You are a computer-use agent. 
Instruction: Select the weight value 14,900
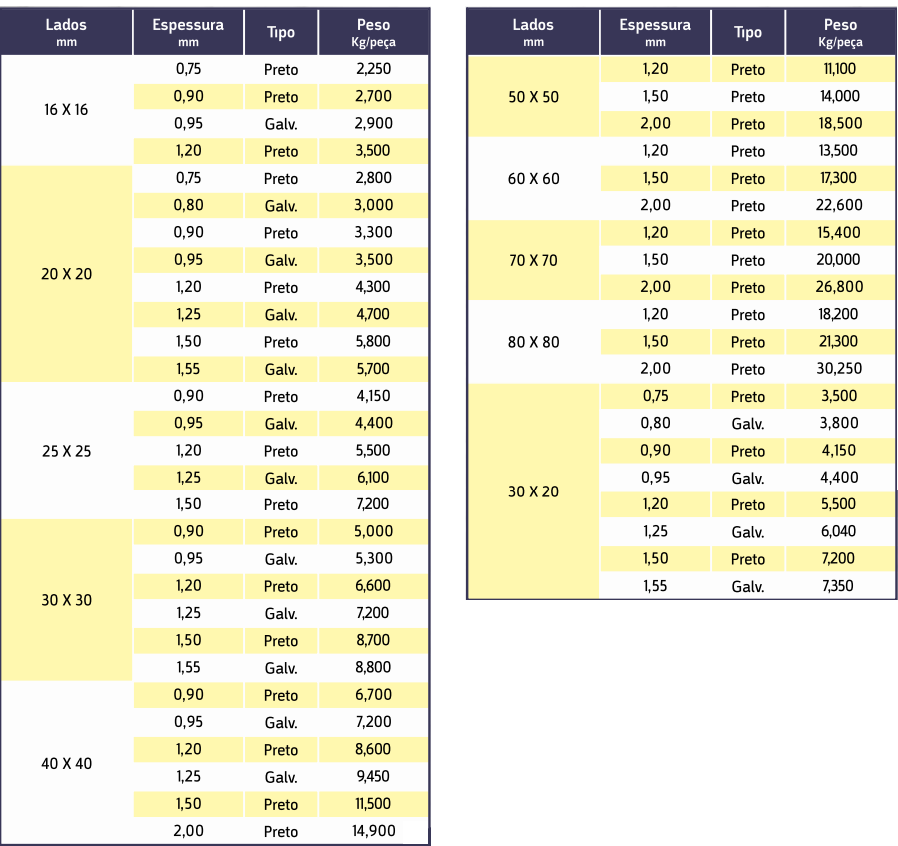373,831
